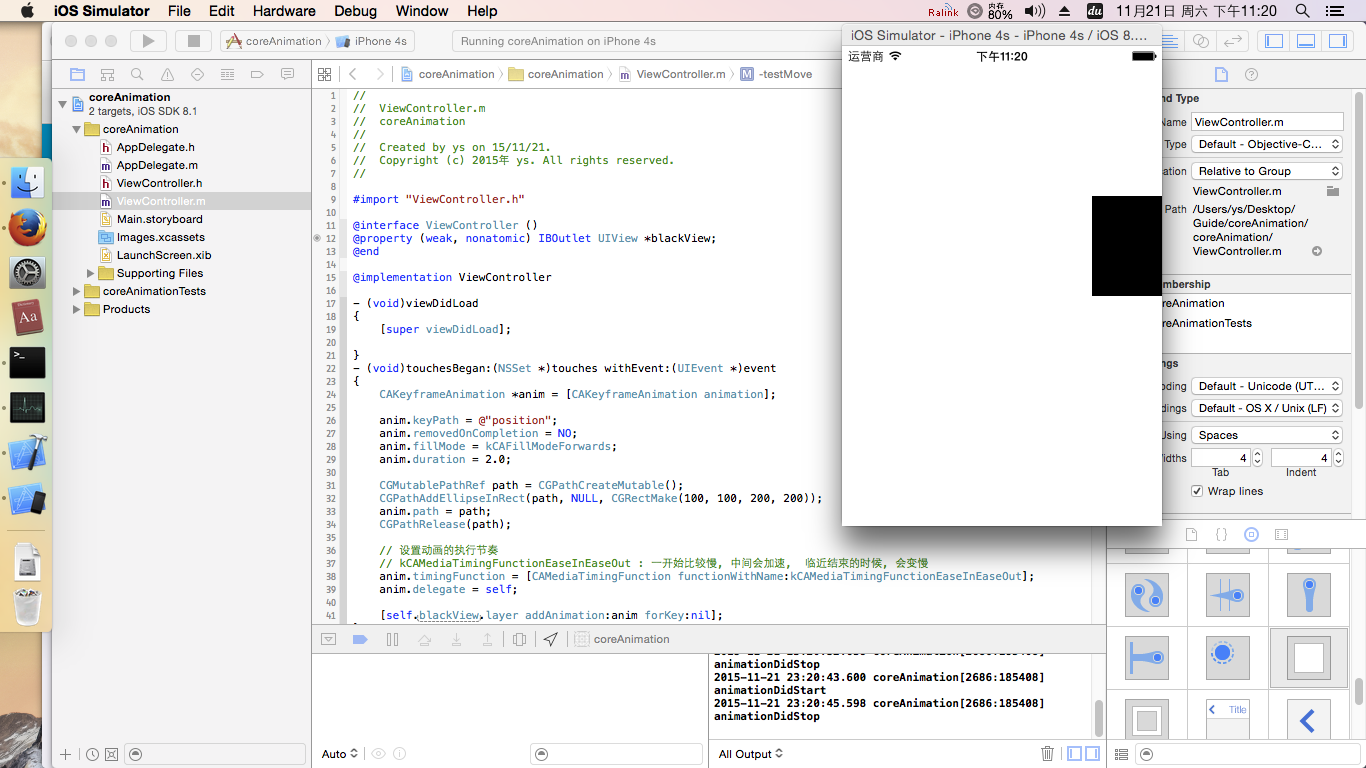The width and height of the screenshot is (1366, 768).
Task: Show the variables view pane toggle
Action: coord(1074,754)
